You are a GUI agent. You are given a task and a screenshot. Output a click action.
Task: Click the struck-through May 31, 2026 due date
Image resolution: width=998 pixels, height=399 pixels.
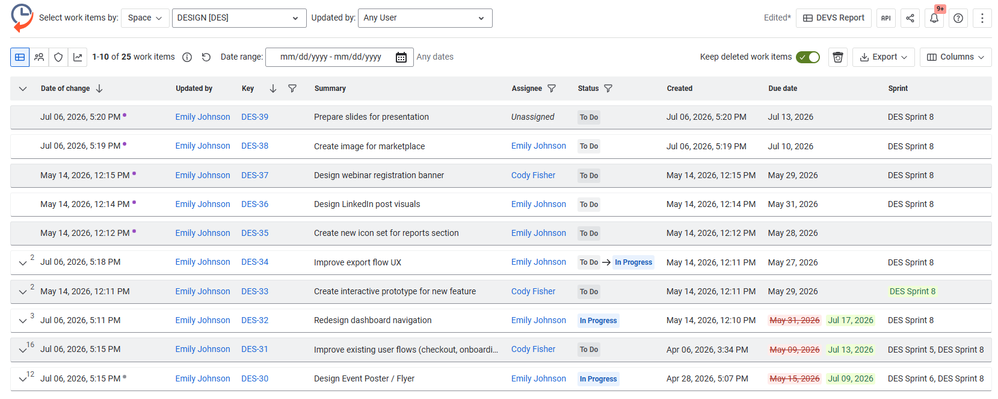pos(794,320)
